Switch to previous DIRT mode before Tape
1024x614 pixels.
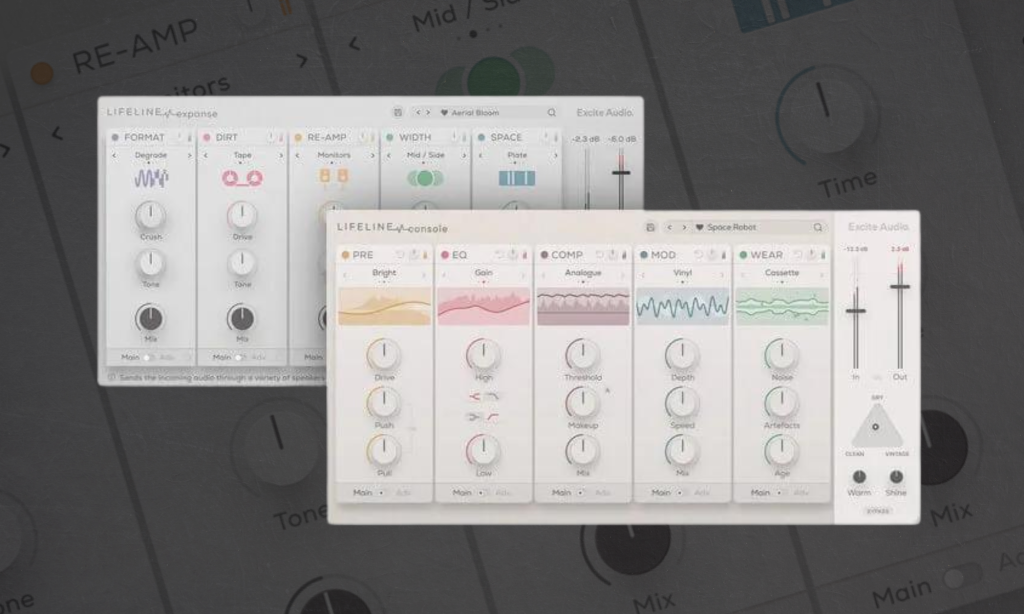(205, 156)
